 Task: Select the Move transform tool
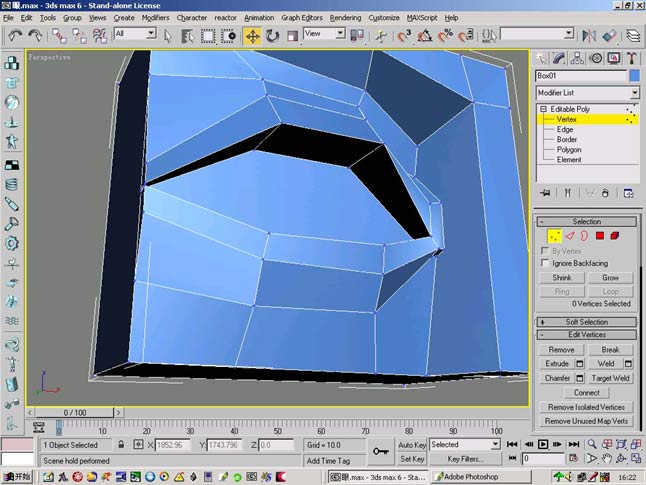pyautogui.click(x=252, y=36)
